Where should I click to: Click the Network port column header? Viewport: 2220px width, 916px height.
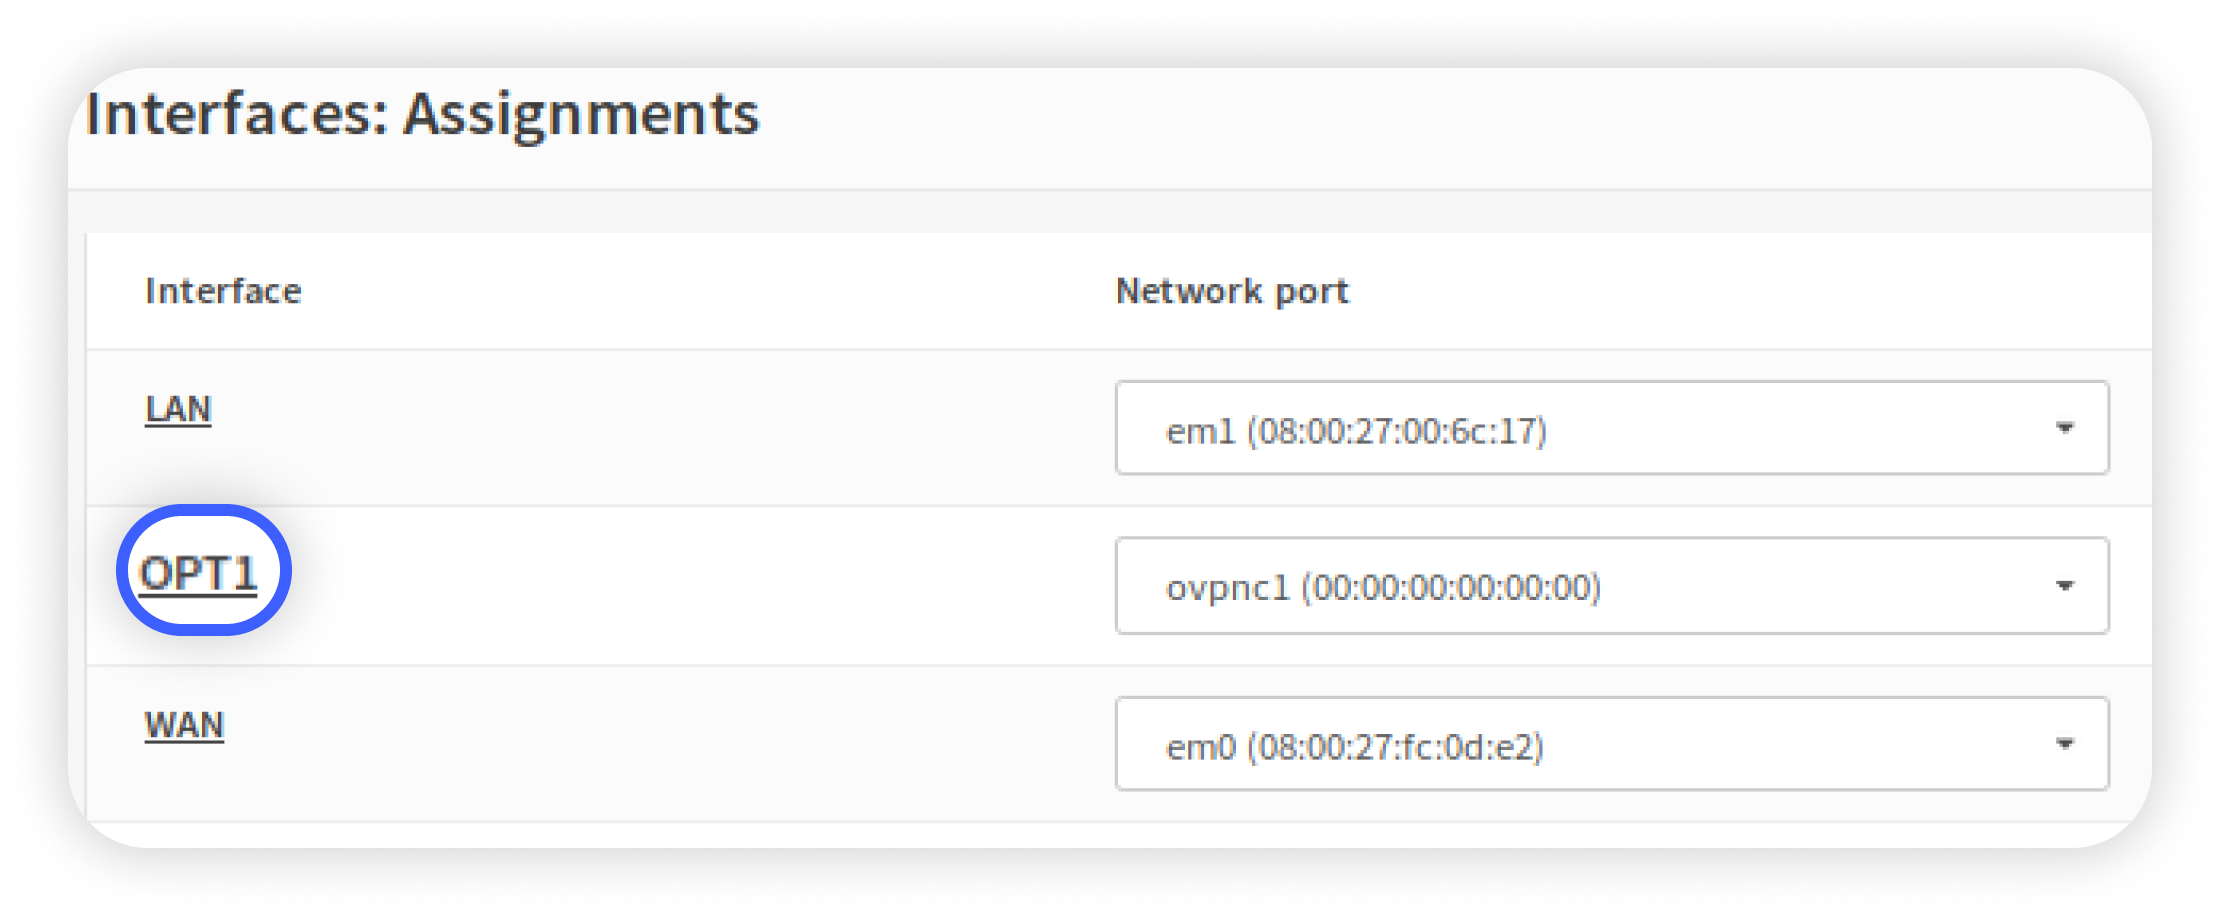(1232, 291)
